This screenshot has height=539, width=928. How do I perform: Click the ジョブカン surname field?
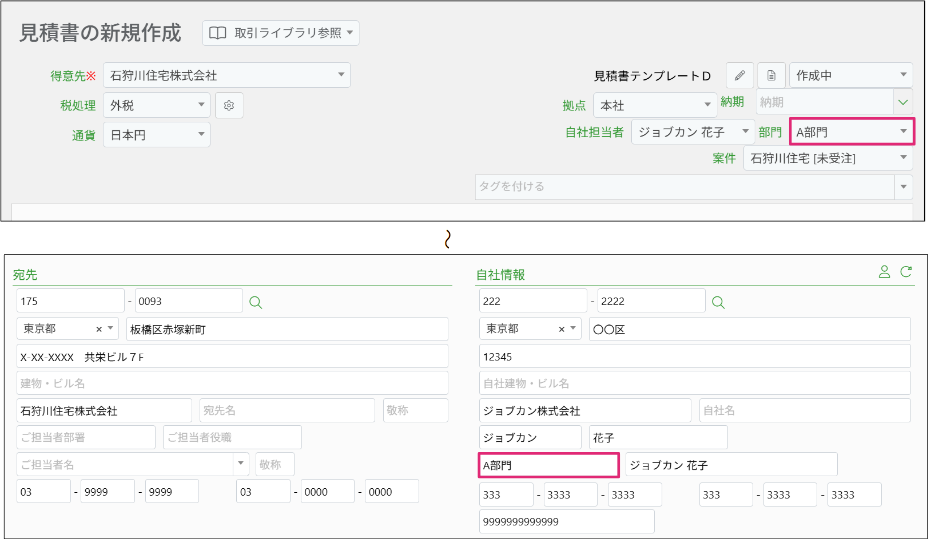click(x=530, y=438)
